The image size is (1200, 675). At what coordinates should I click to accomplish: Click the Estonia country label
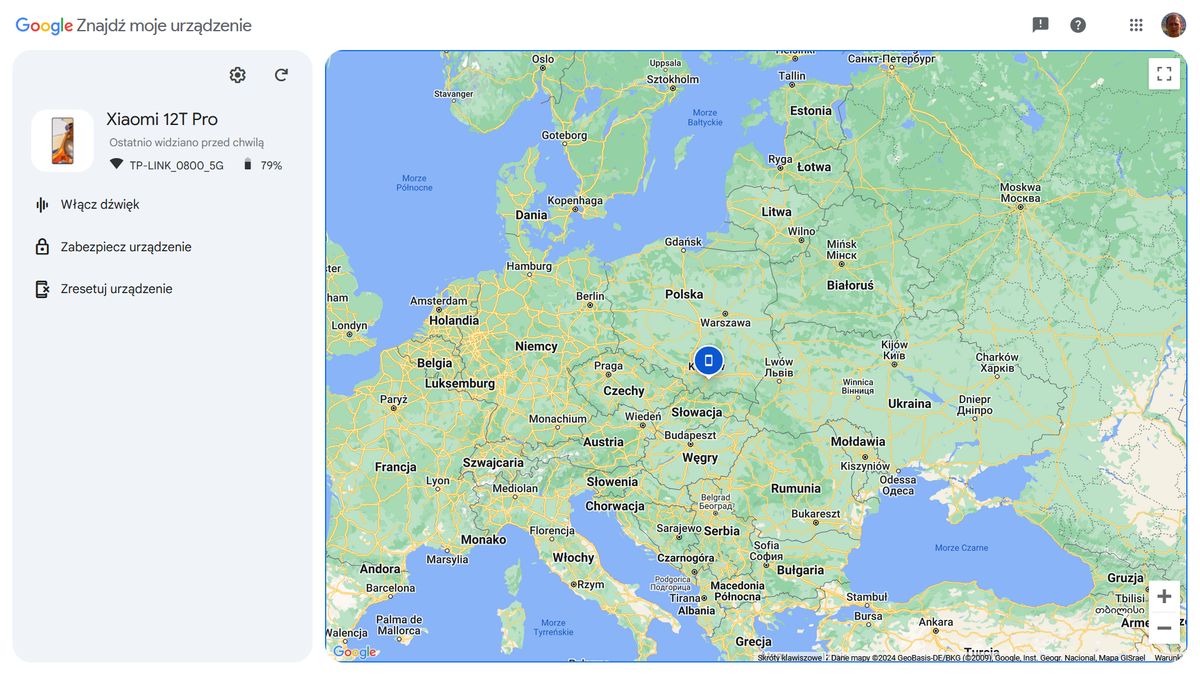(x=810, y=111)
